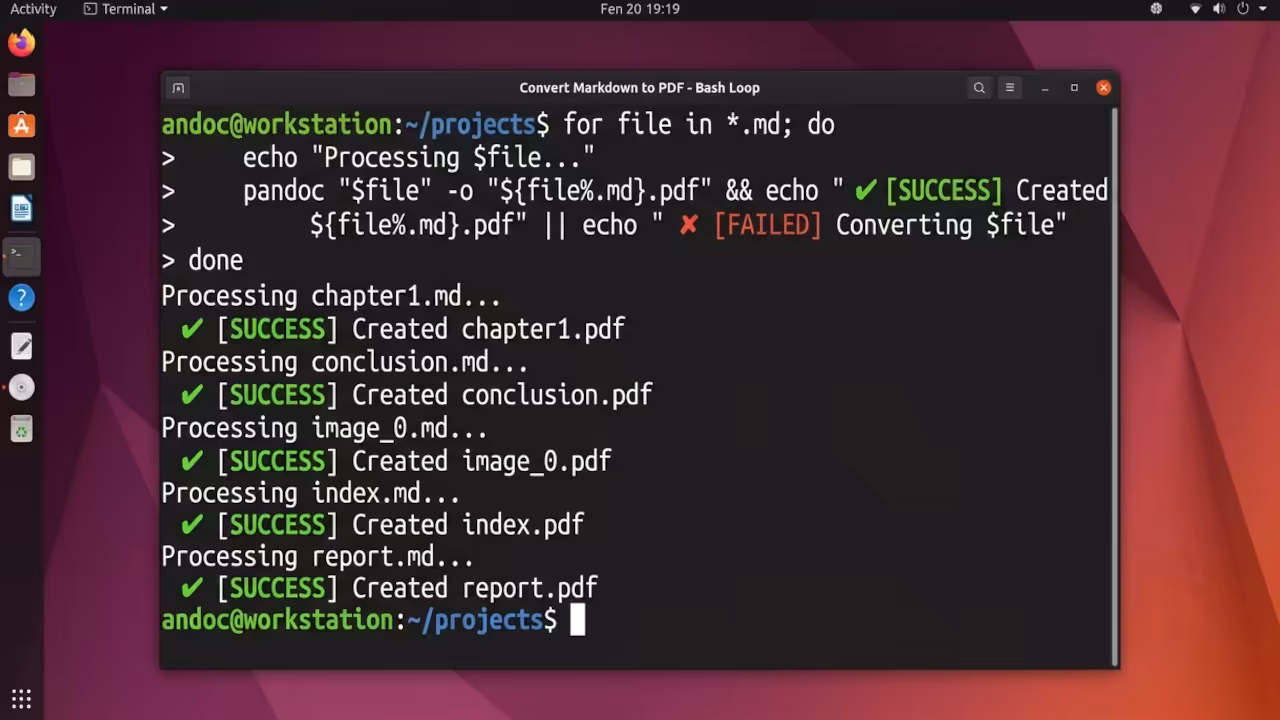The width and height of the screenshot is (1280, 720).
Task: Click the volume icon in system tray
Action: coord(1219,9)
